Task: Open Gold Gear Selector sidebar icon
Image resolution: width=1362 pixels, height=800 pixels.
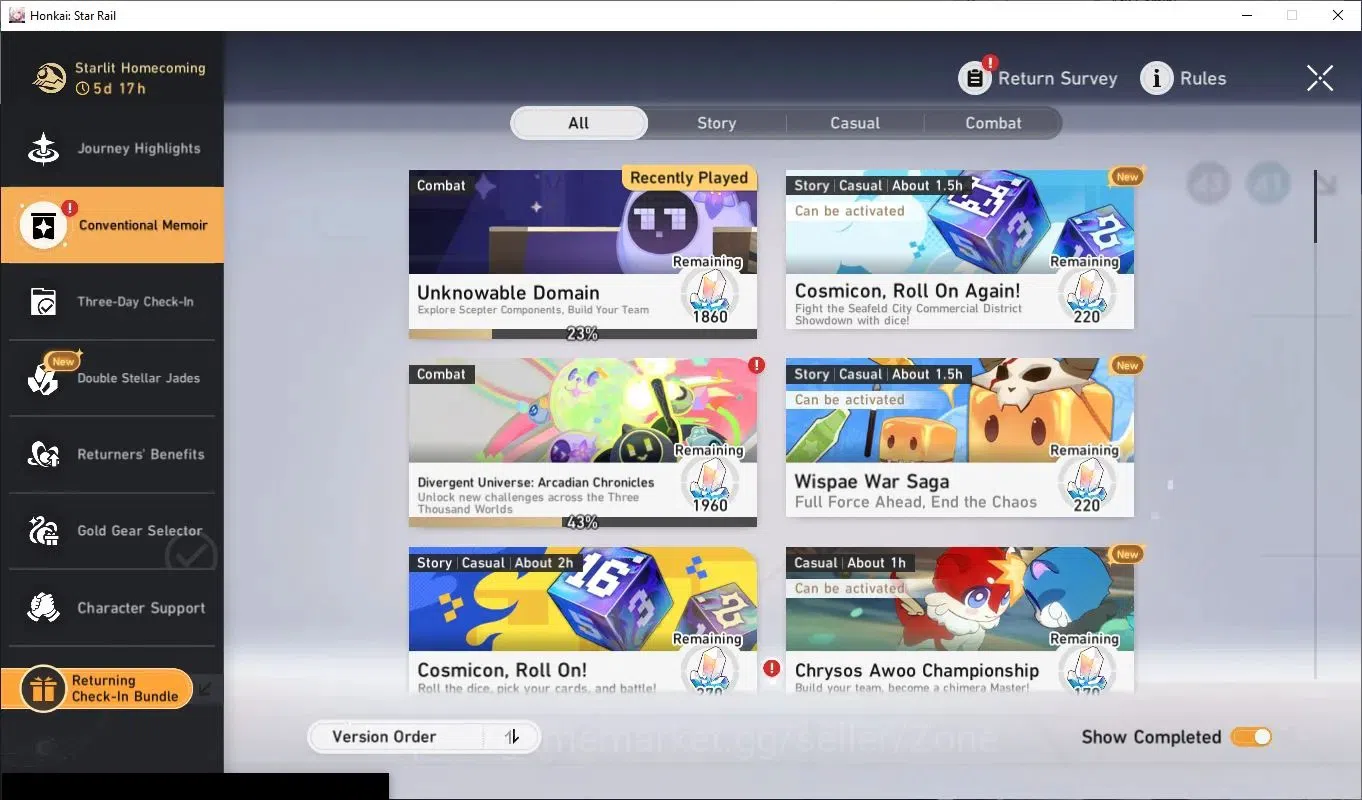Action: pyautogui.click(x=43, y=531)
